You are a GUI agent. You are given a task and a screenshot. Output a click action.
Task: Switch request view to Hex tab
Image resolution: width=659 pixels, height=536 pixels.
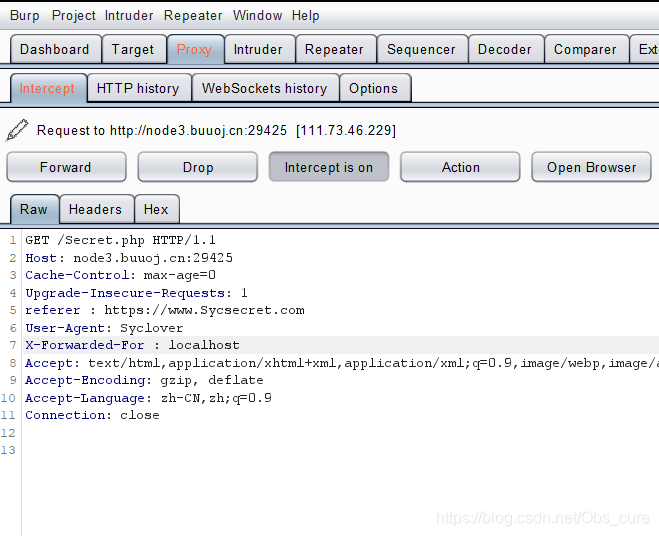click(156, 209)
